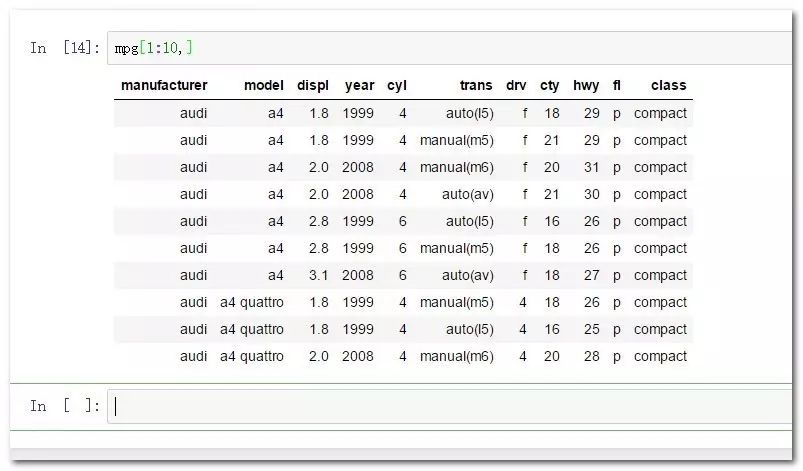The width and height of the screenshot is (803, 471).
Task: Click the 3.1 displ value cell
Action: pos(319,275)
